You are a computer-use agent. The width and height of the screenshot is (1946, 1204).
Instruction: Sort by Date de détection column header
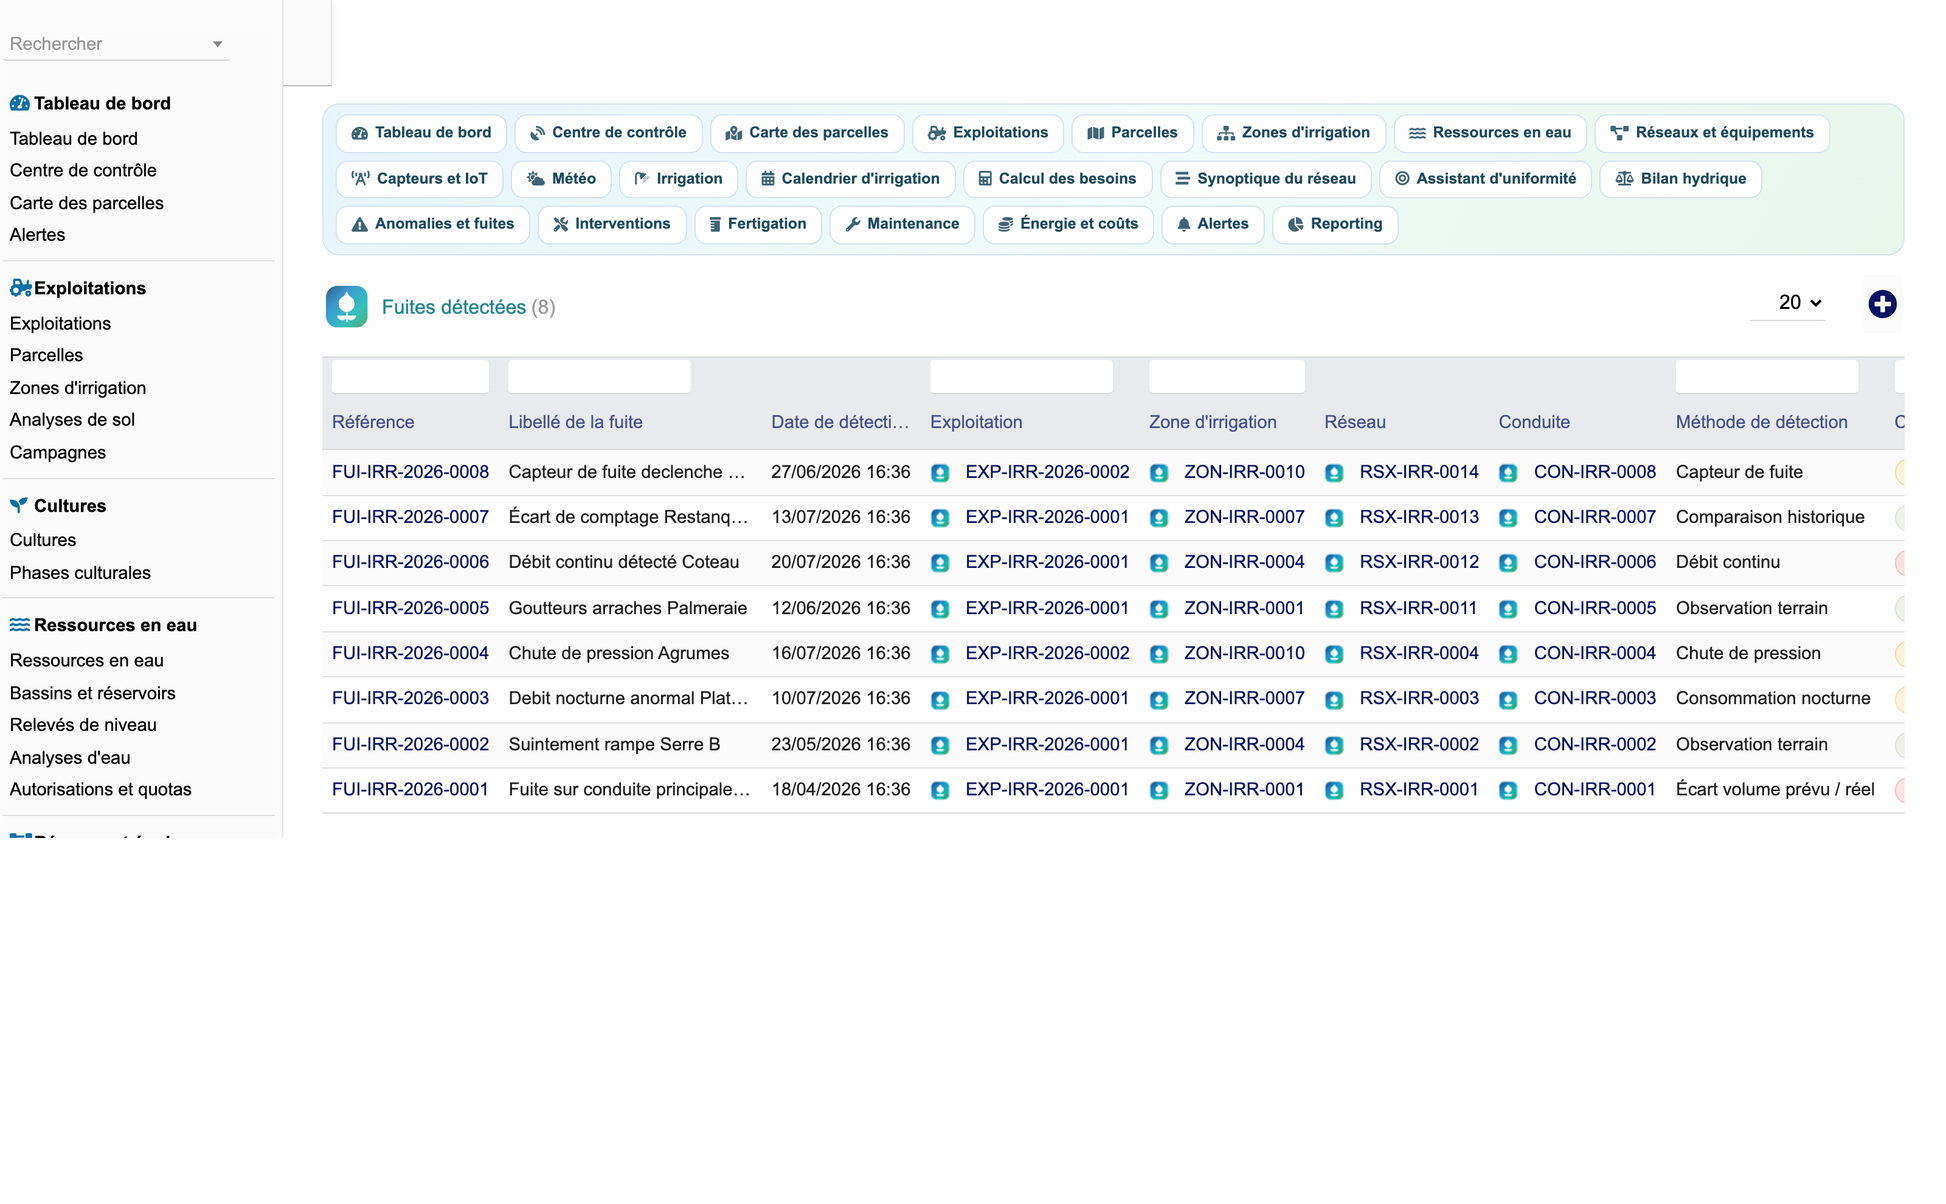(x=840, y=422)
